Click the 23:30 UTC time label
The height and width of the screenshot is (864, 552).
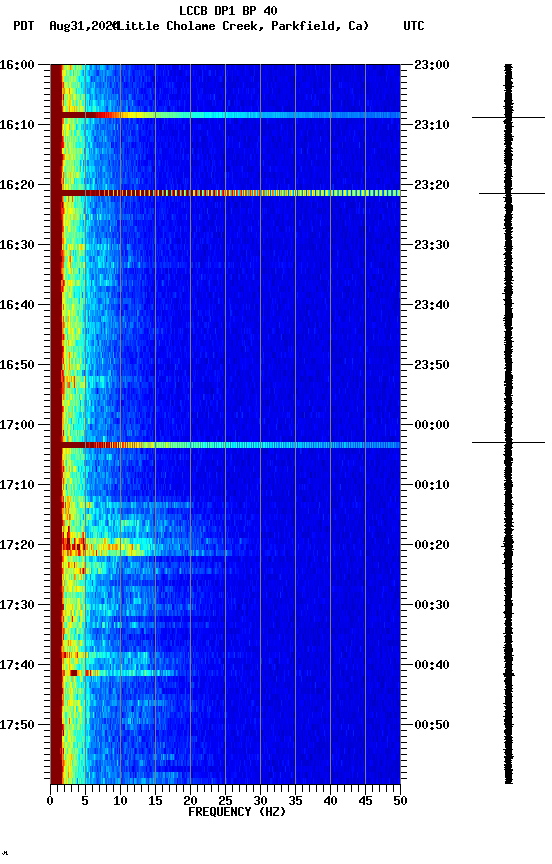click(x=432, y=245)
